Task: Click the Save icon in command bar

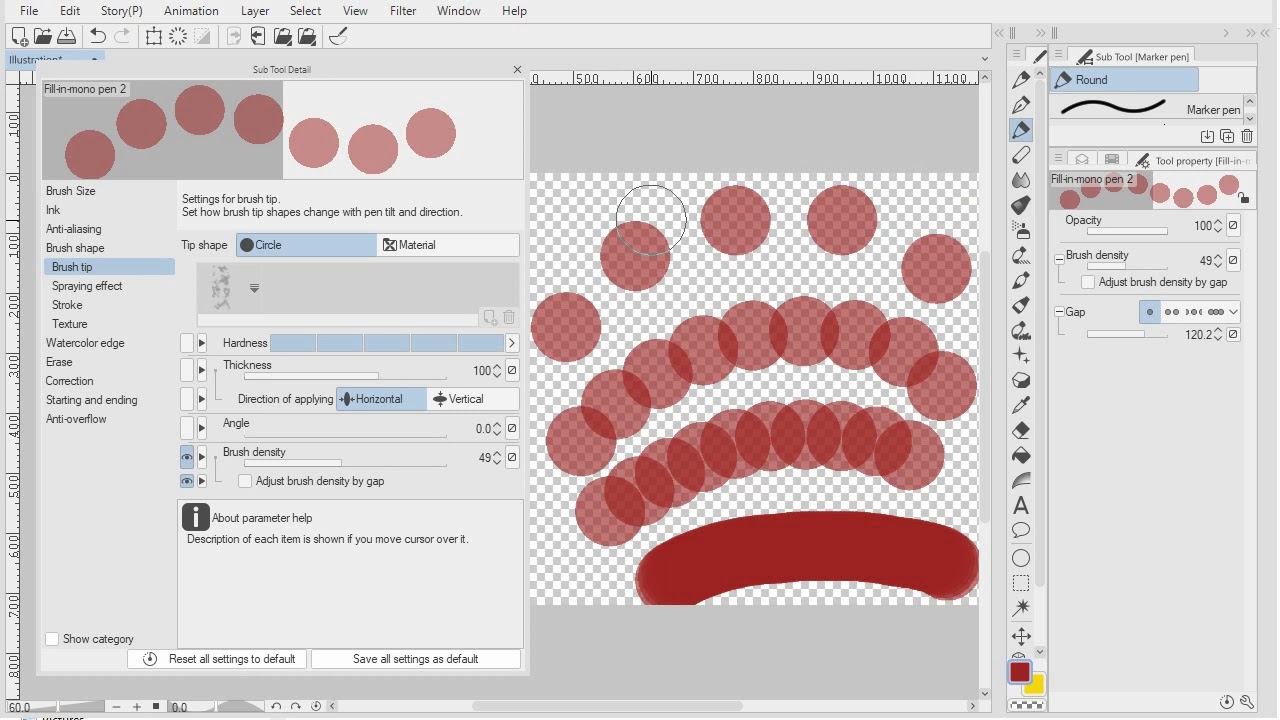Action: (x=66, y=36)
